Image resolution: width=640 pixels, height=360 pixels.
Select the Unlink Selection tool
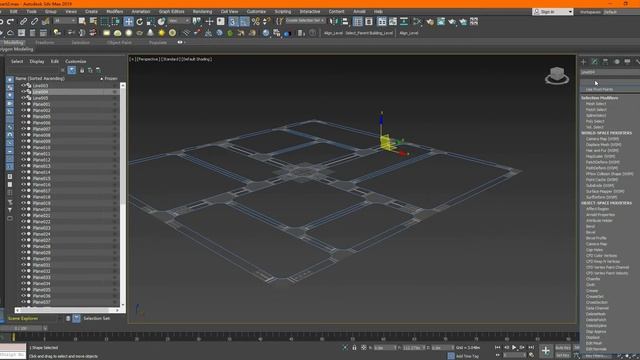[35, 21]
